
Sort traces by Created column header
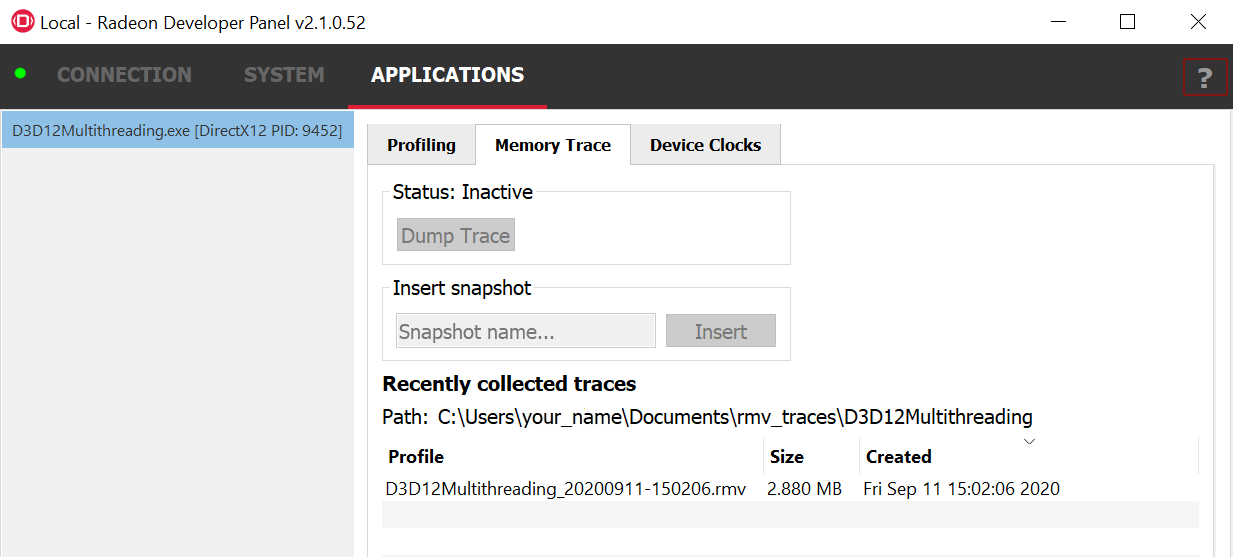(898, 457)
